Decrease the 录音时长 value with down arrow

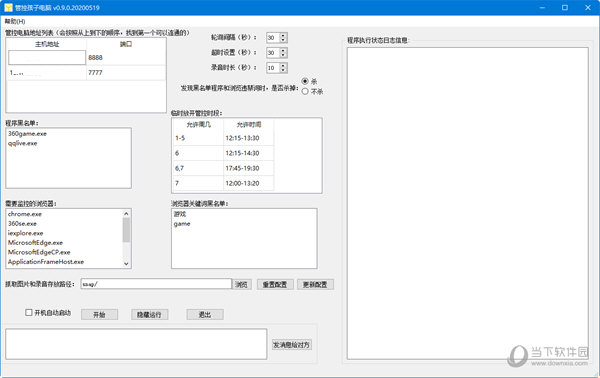(283, 70)
